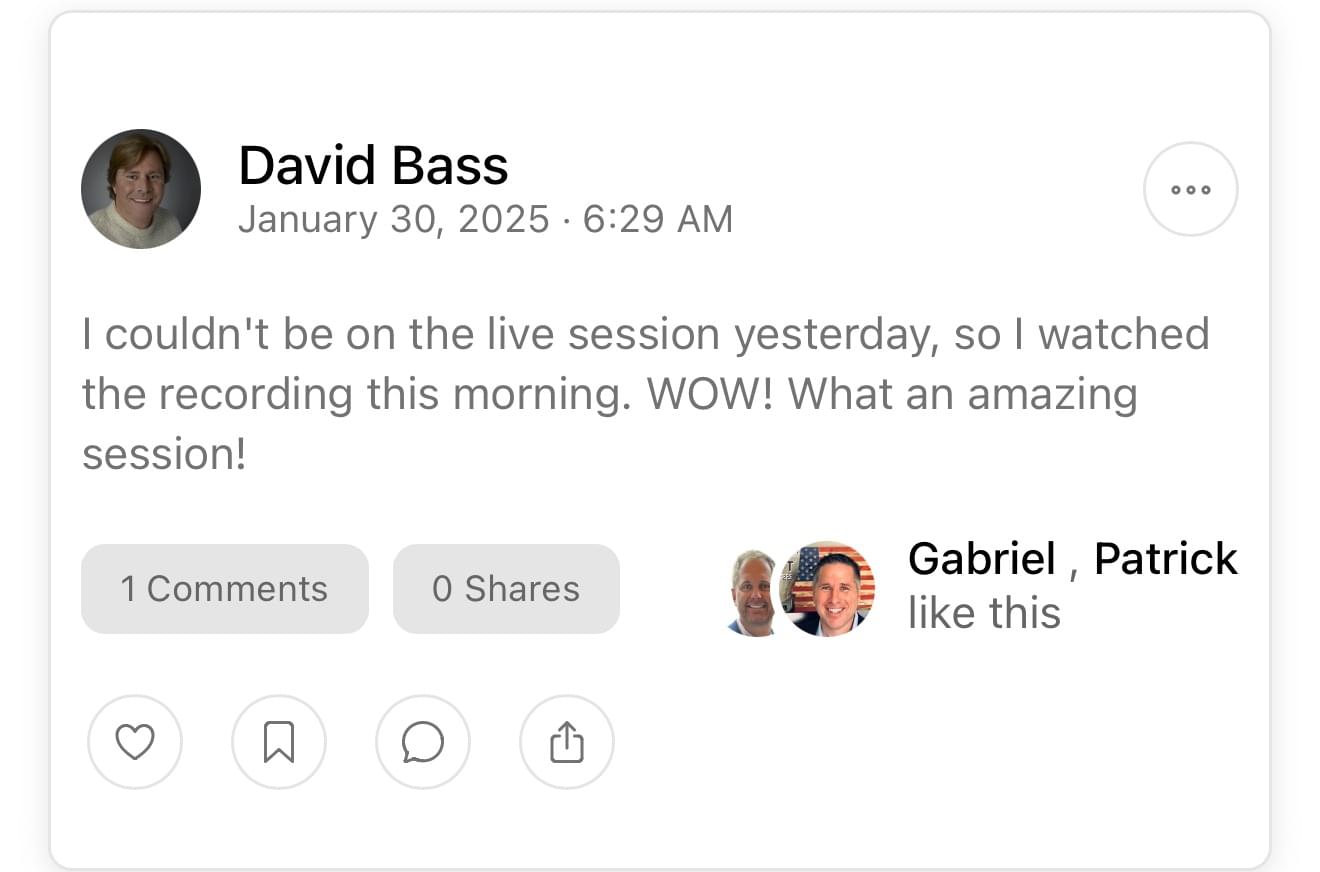Click the comma between Gabriel and Patrick
1320x872 pixels.
pyautogui.click(x=1074, y=566)
